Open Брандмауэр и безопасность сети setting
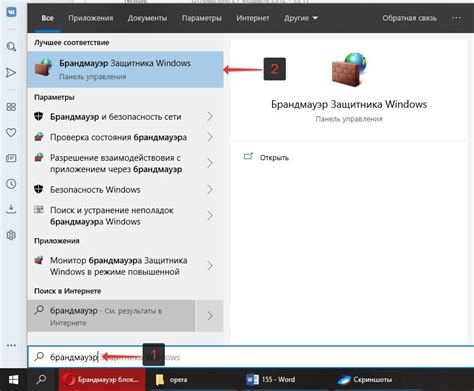Viewport: 474px width, 391px height. click(115, 117)
